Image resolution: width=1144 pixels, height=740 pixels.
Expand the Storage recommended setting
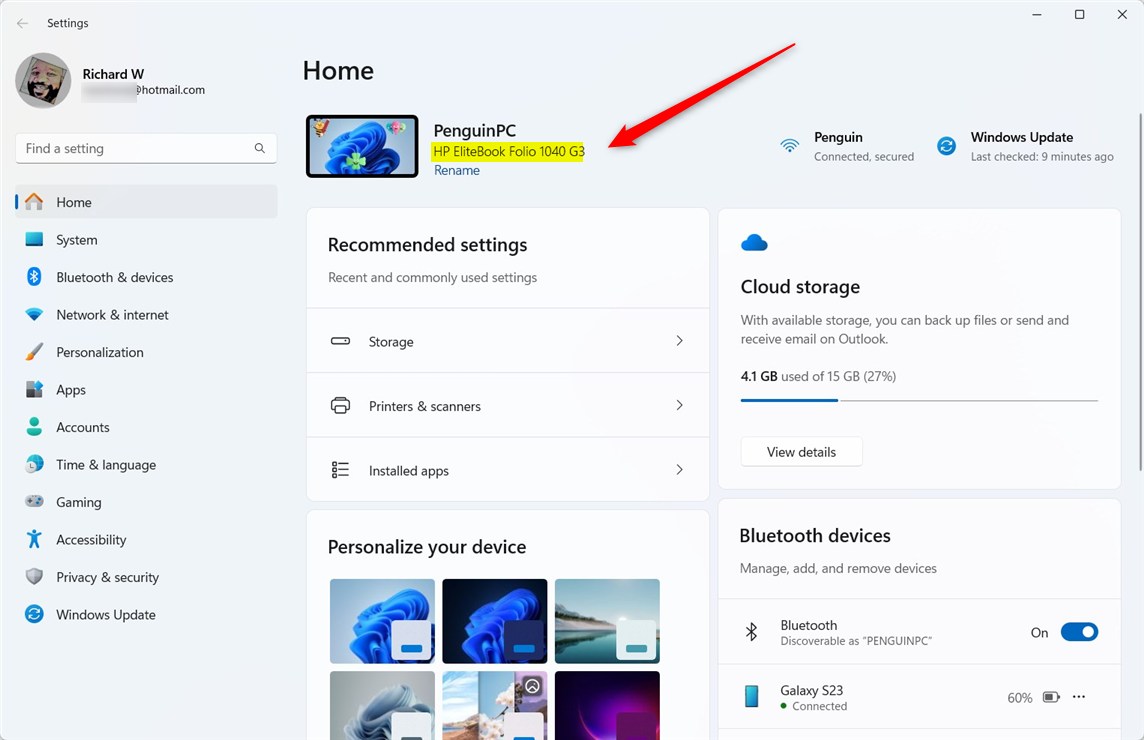[x=508, y=341]
